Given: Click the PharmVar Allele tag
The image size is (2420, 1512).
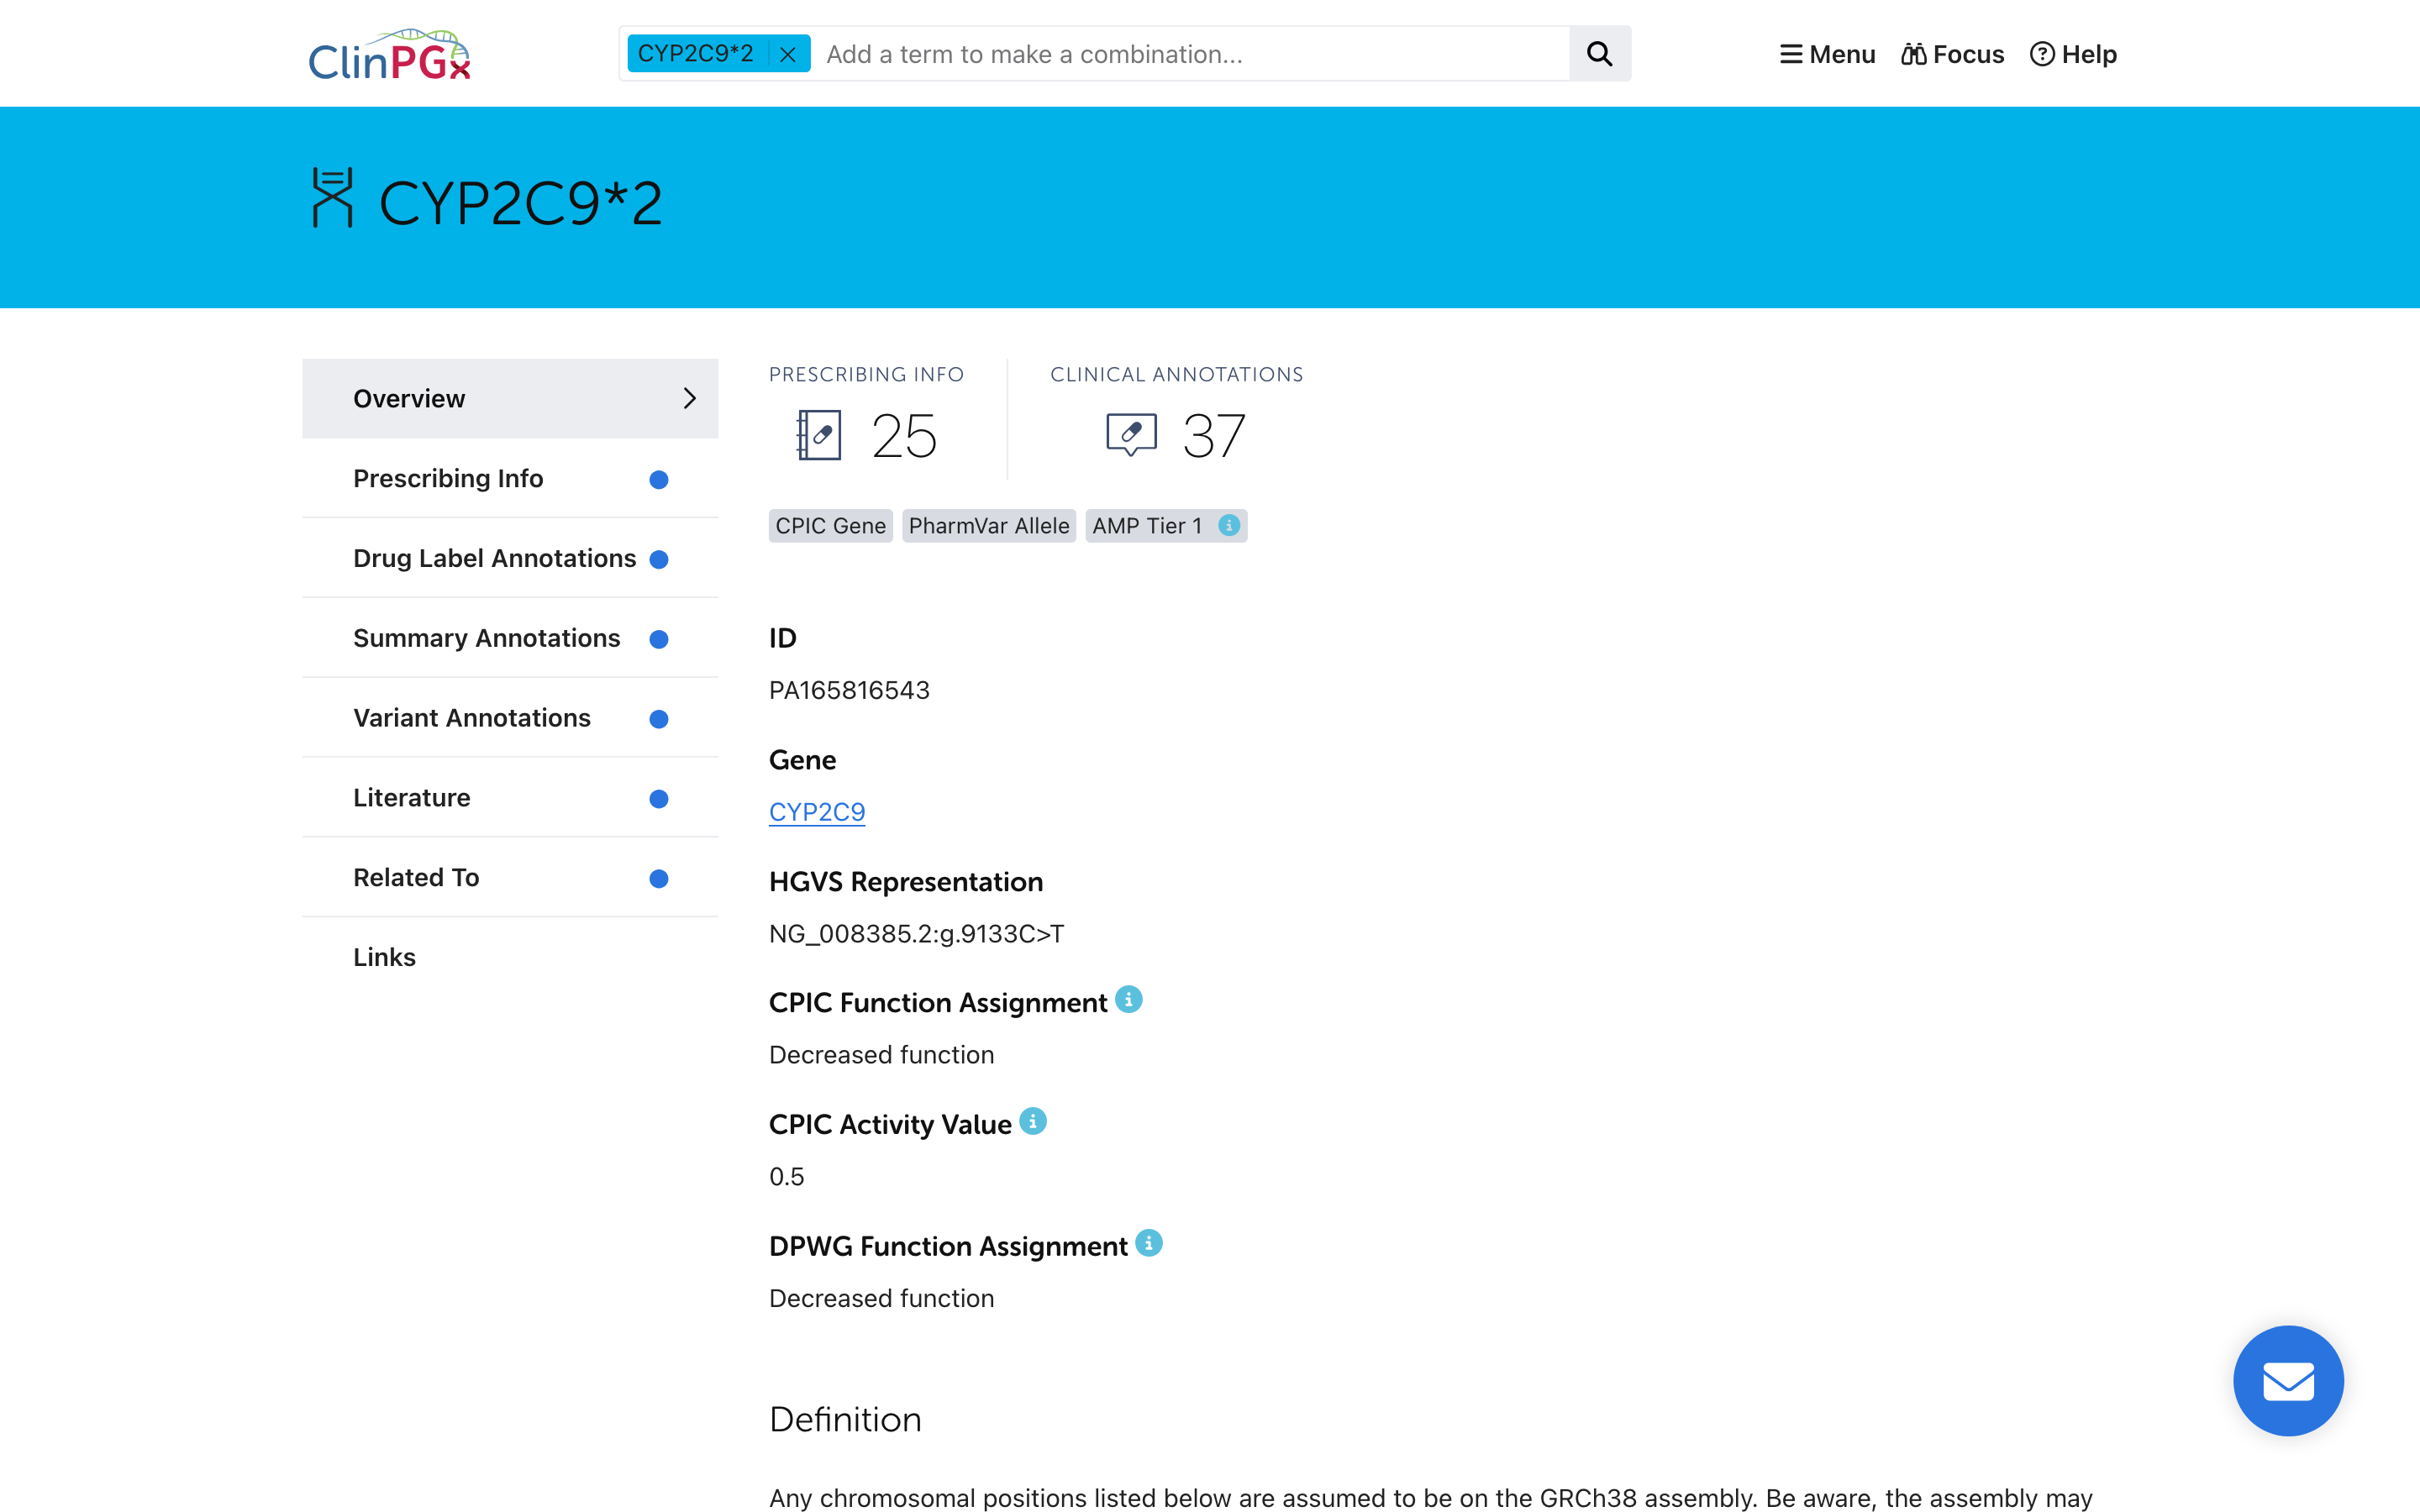Looking at the screenshot, I should coord(988,526).
